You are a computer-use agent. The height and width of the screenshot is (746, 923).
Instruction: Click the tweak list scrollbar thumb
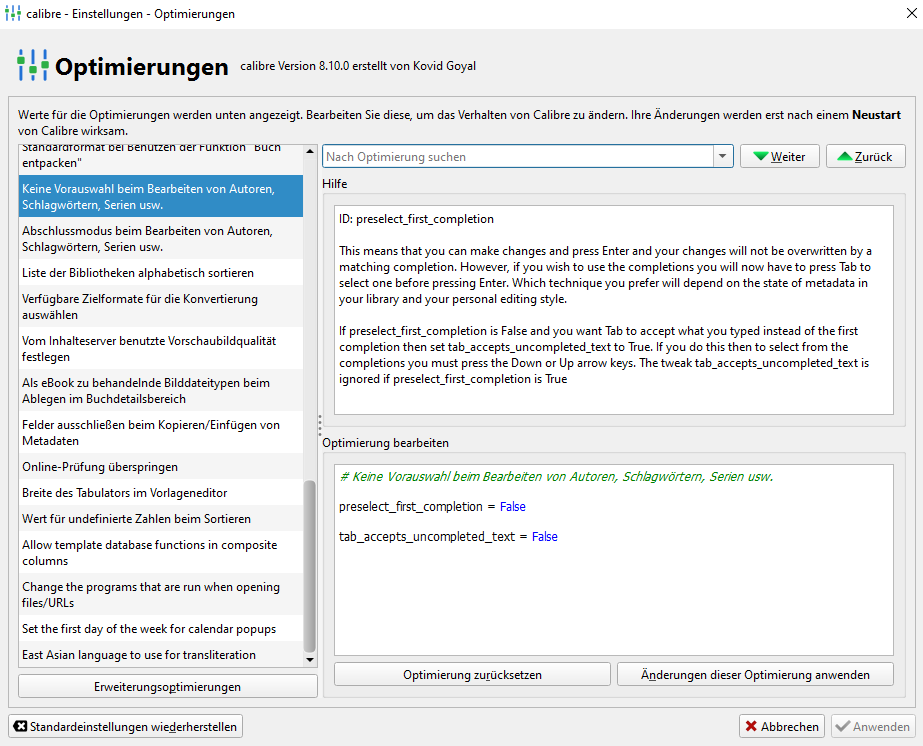point(310,566)
